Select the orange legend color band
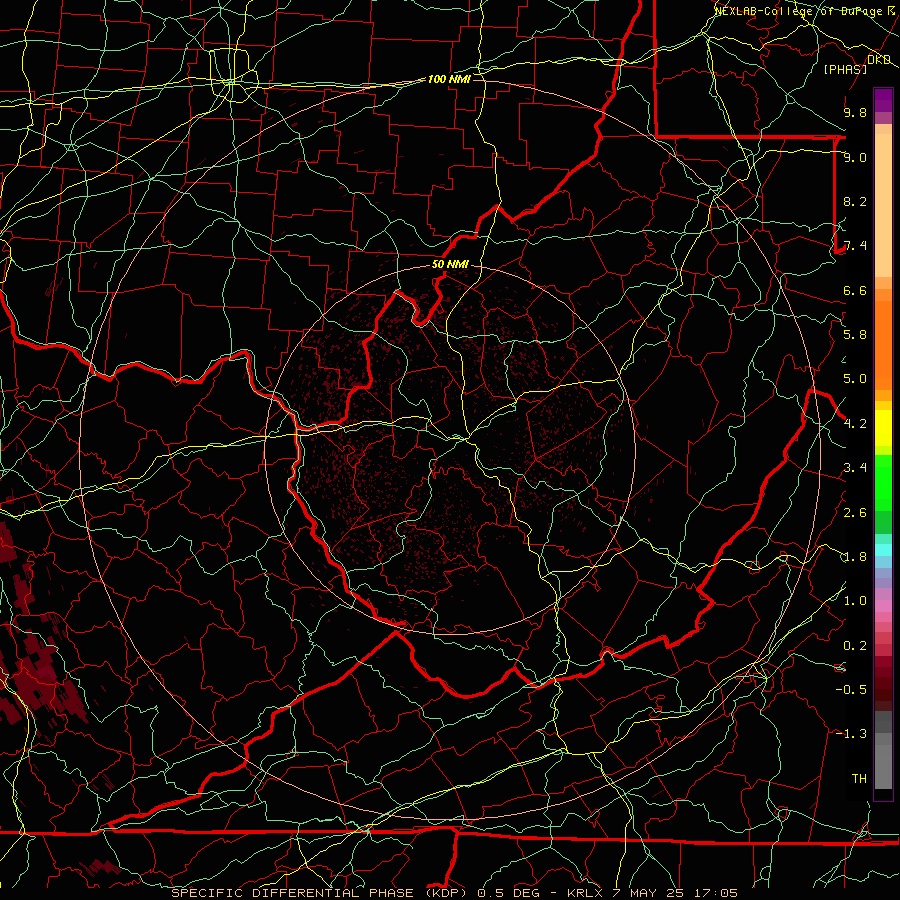This screenshot has width=900, height=900. (x=883, y=344)
